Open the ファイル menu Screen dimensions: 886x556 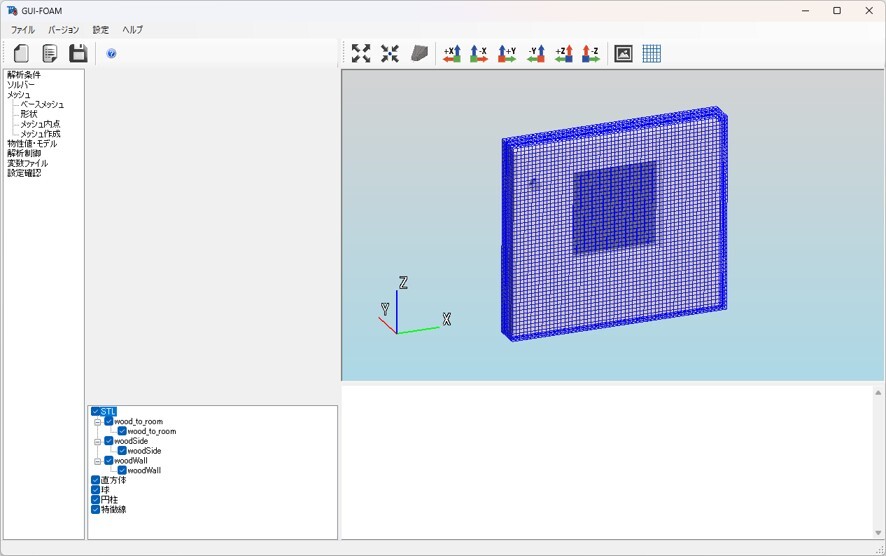[23, 29]
